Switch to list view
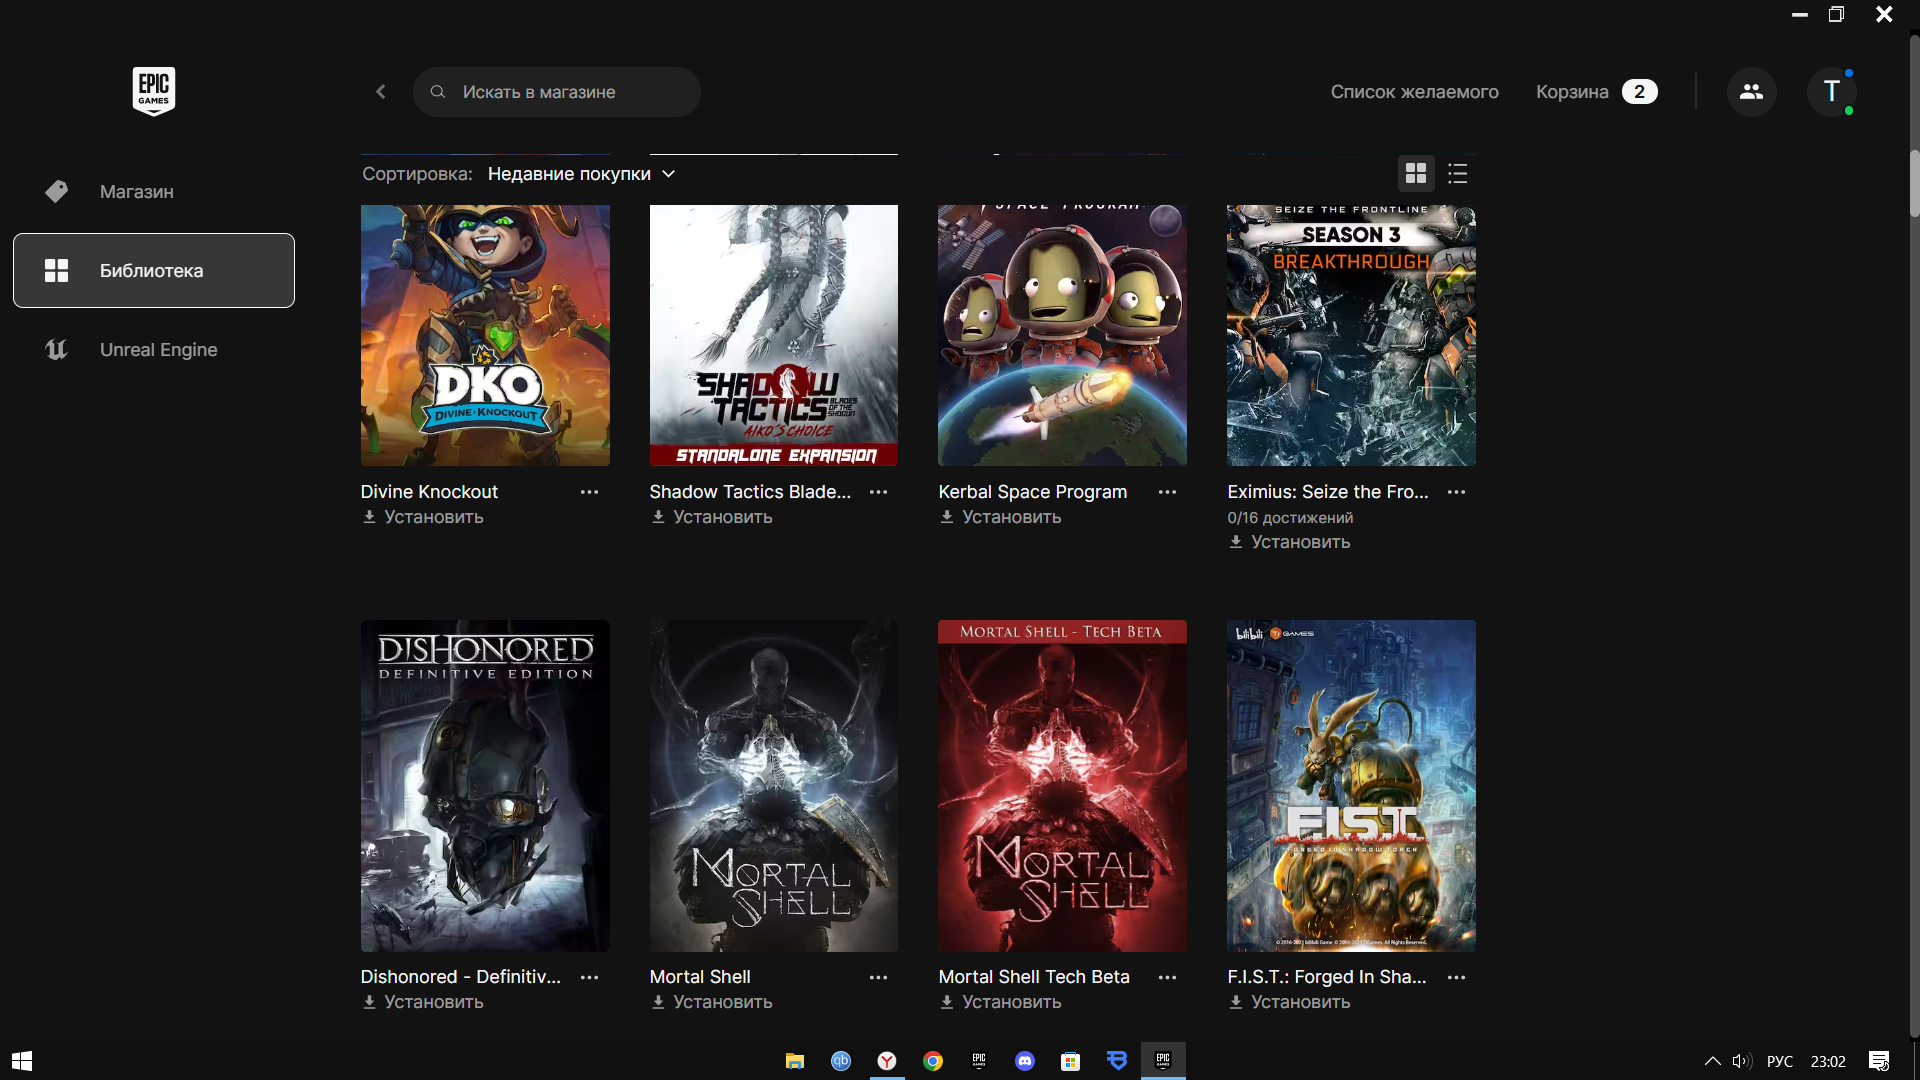 coord(1458,174)
